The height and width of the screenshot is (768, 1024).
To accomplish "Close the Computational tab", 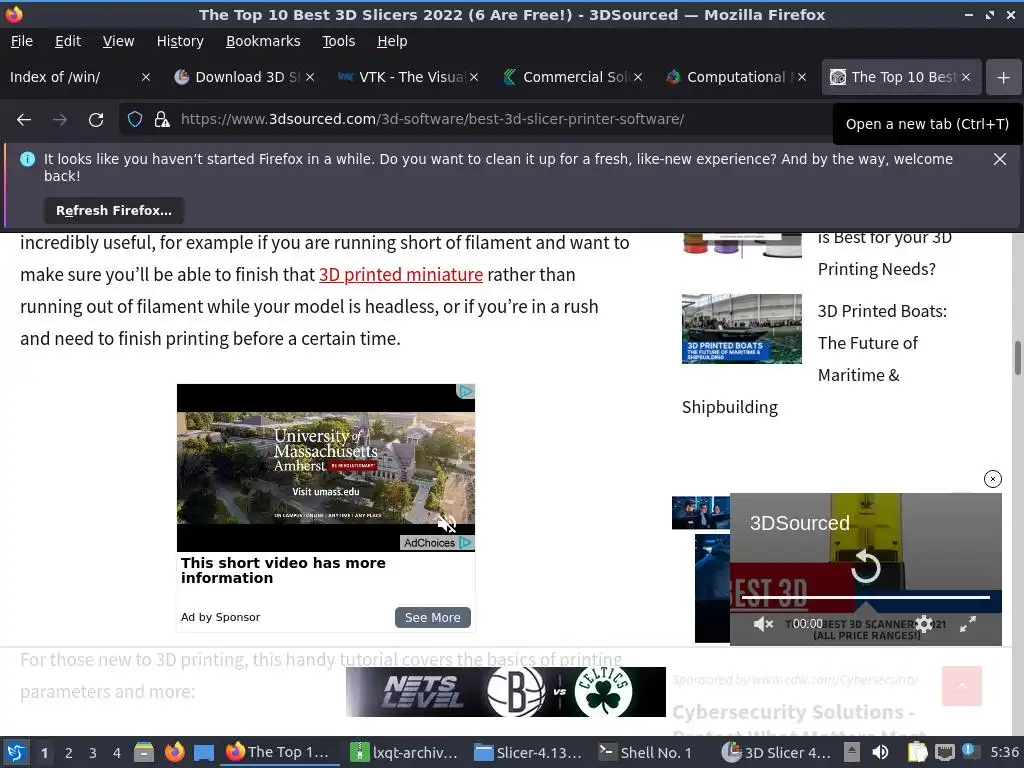I will pos(802,77).
